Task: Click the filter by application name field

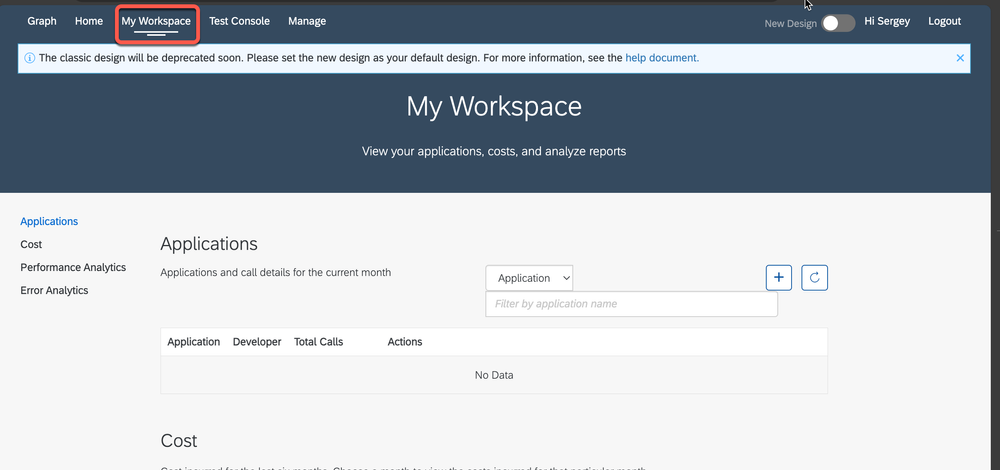Action: click(631, 304)
